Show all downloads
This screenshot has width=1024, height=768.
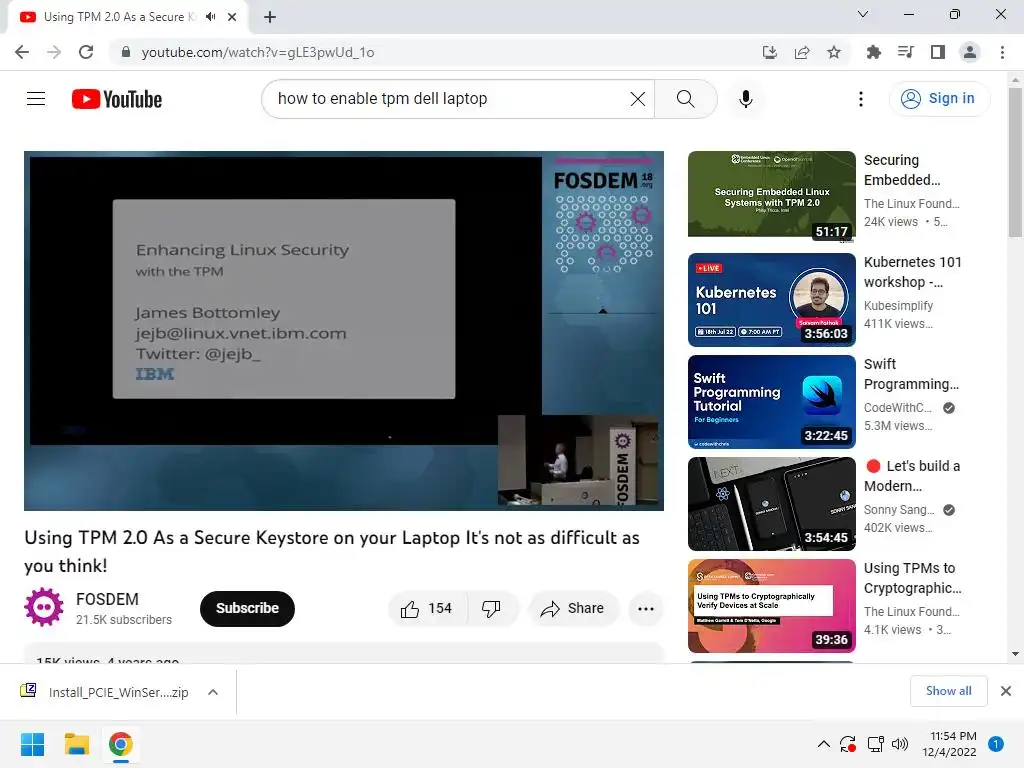(948, 691)
